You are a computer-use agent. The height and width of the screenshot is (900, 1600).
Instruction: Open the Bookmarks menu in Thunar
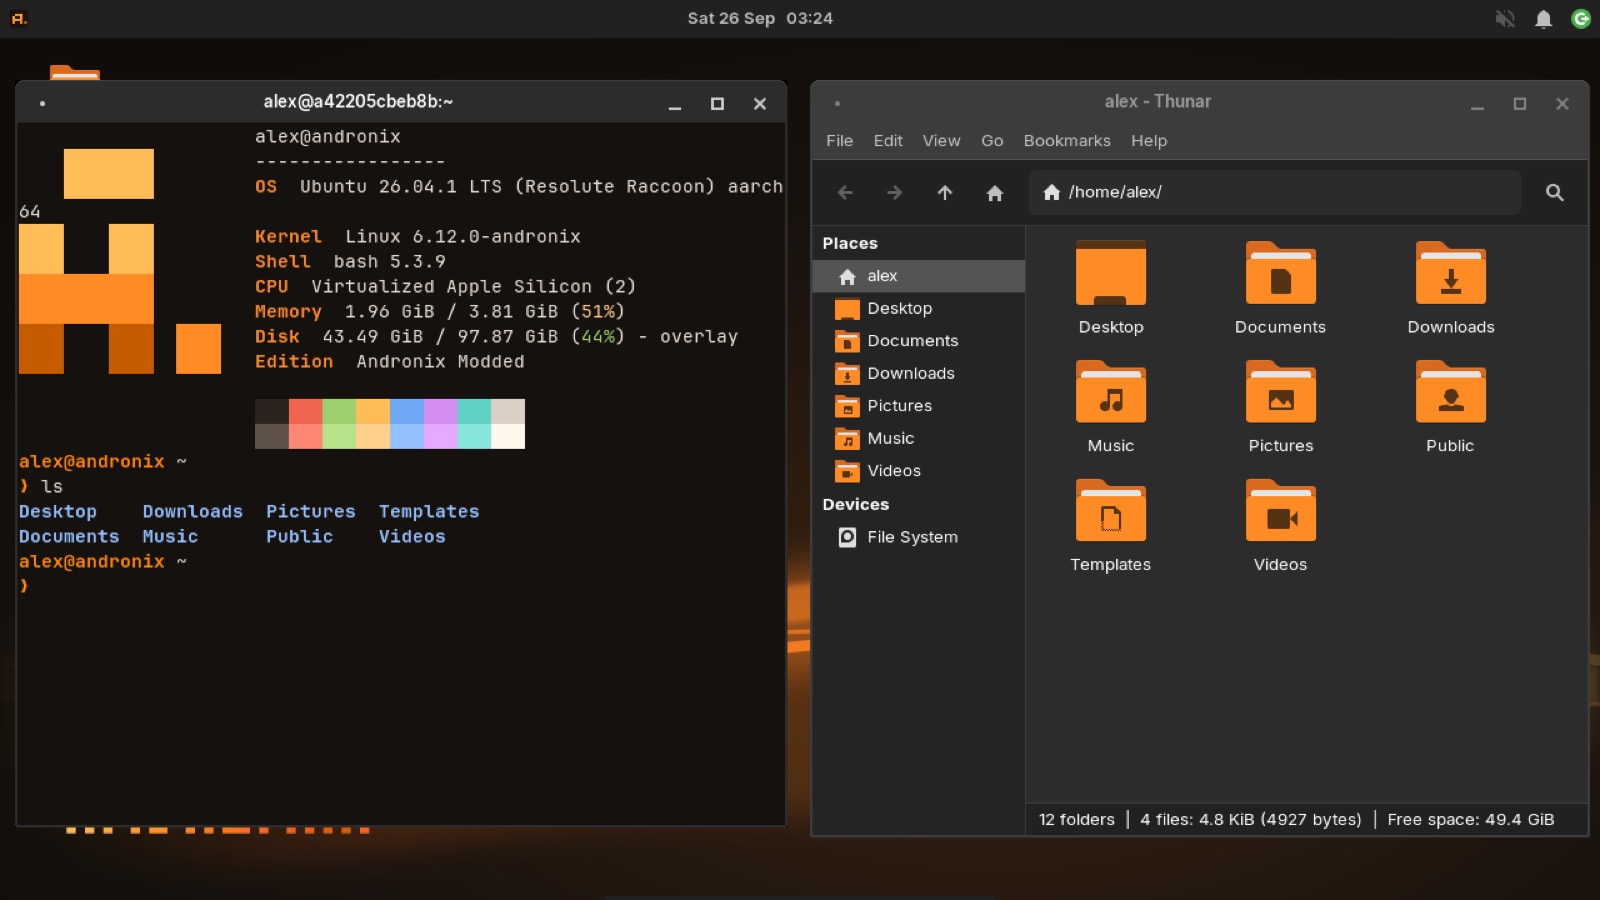[1067, 141]
